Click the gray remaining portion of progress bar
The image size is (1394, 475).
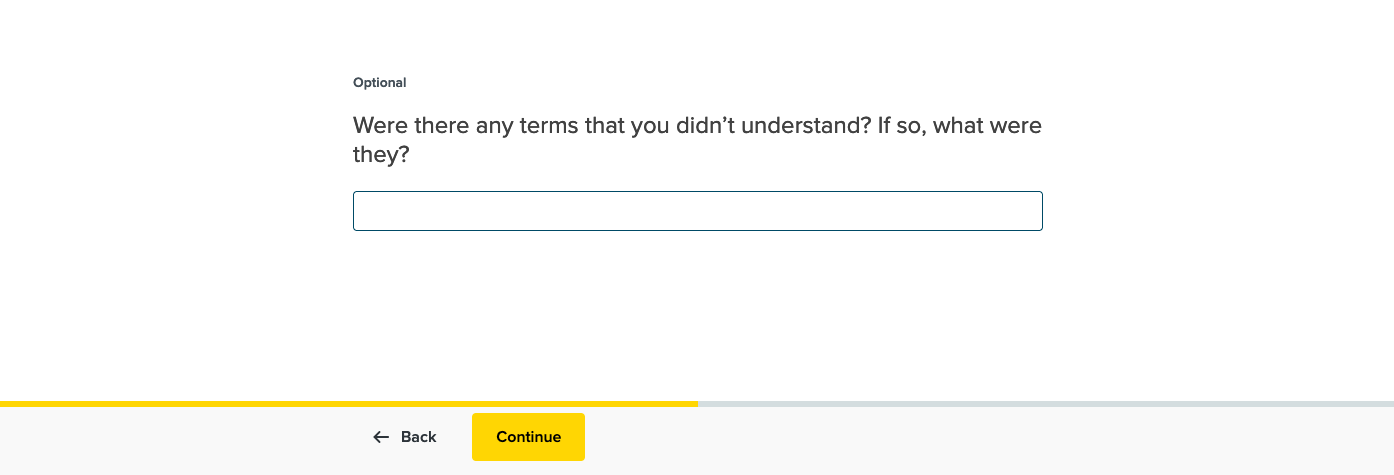[x=1045, y=404]
